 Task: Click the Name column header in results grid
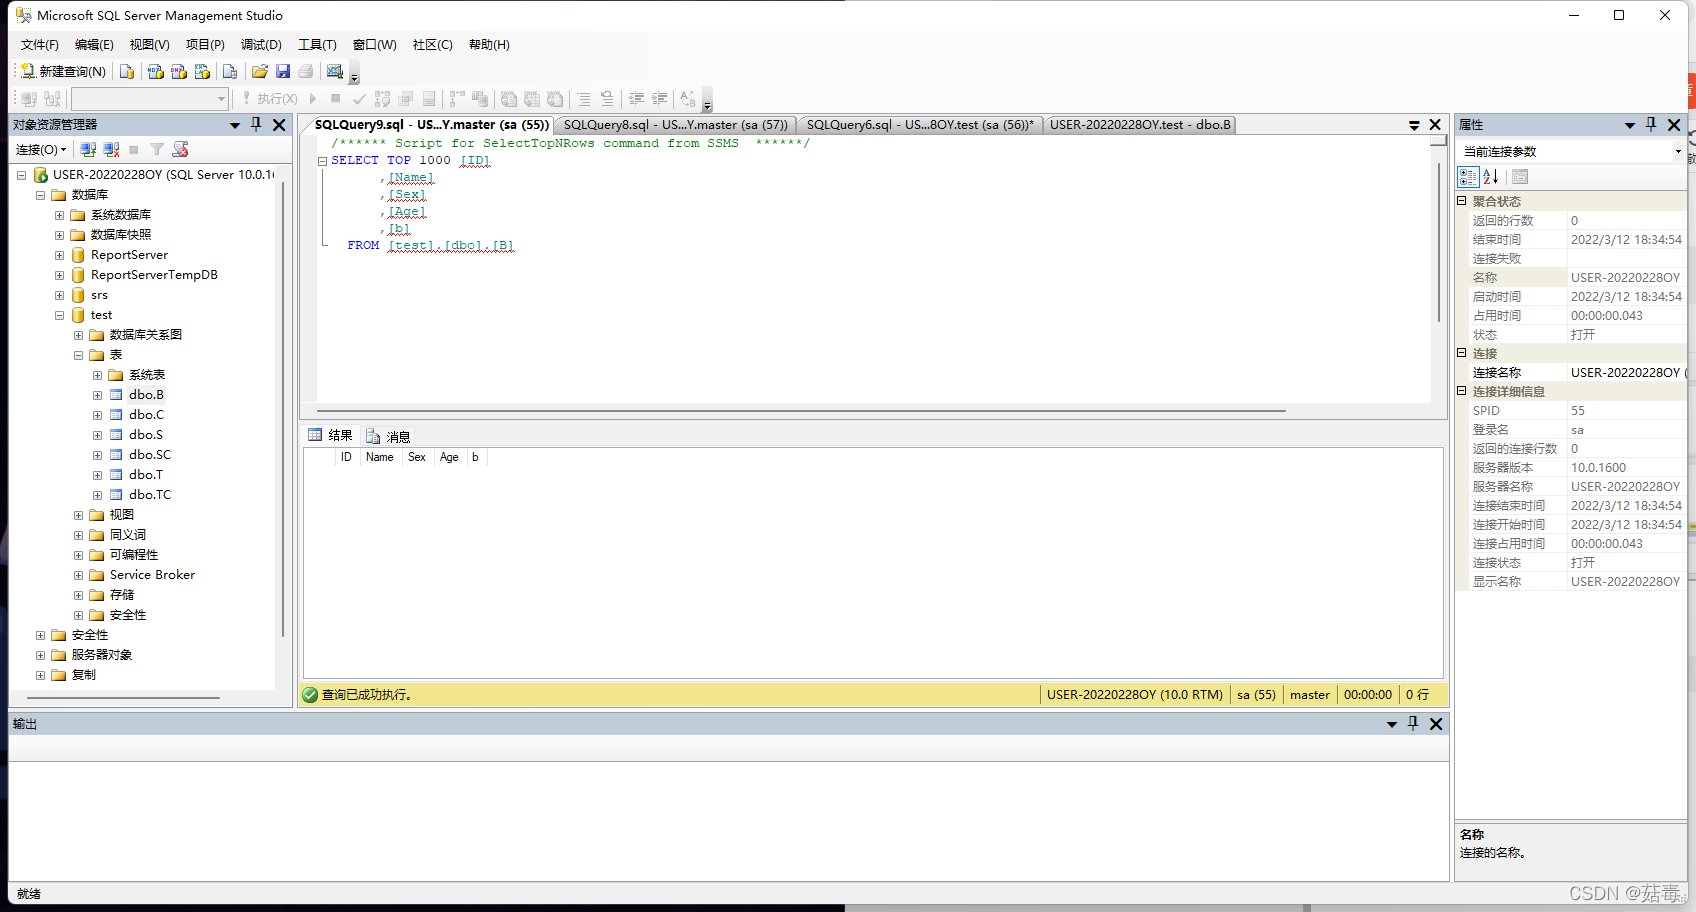pyautogui.click(x=380, y=457)
